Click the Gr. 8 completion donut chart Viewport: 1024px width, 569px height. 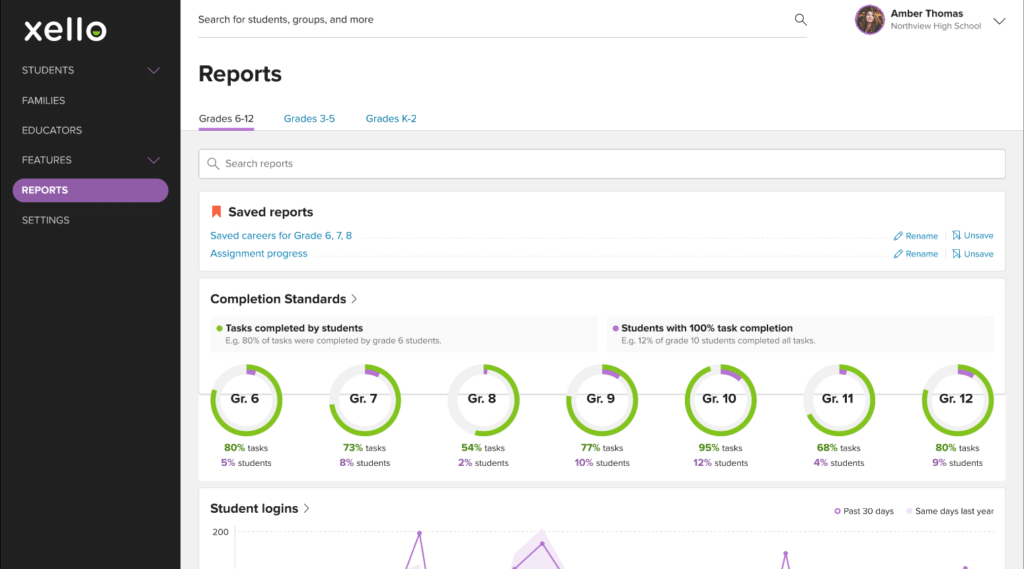click(x=483, y=400)
